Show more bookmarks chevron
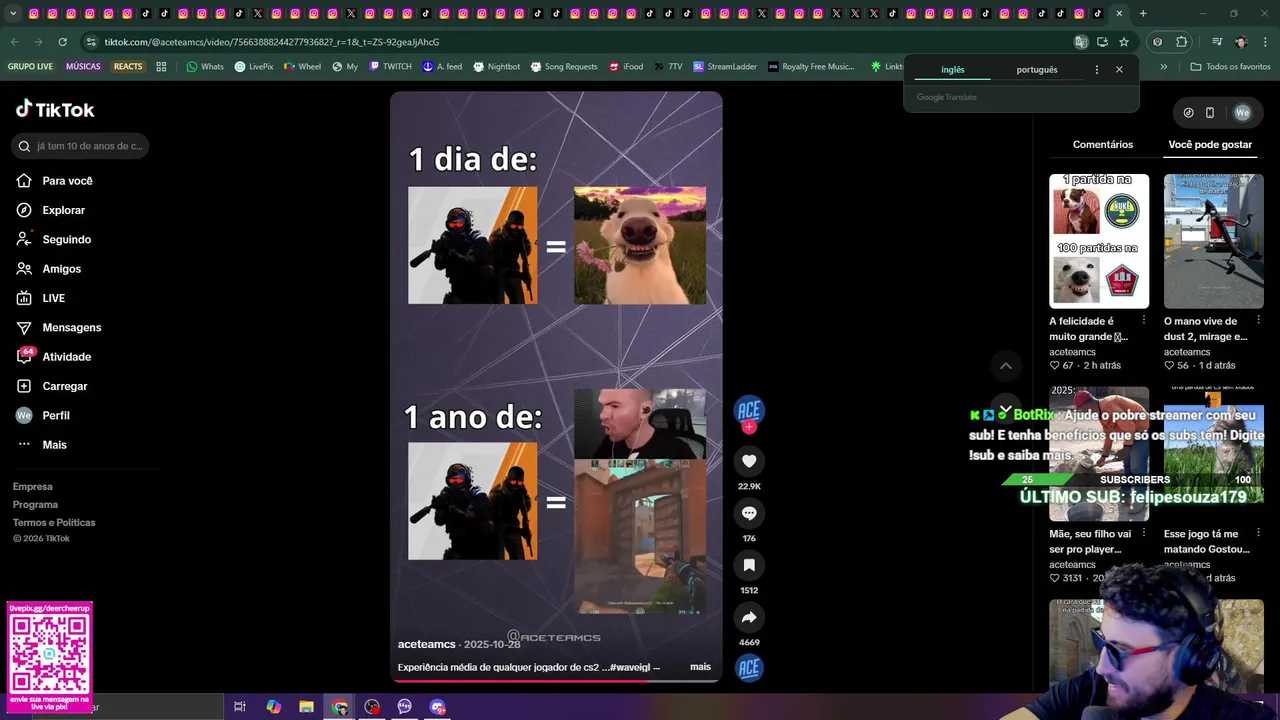This screenshot has height=720, width=1280. tap(1163, 67)
